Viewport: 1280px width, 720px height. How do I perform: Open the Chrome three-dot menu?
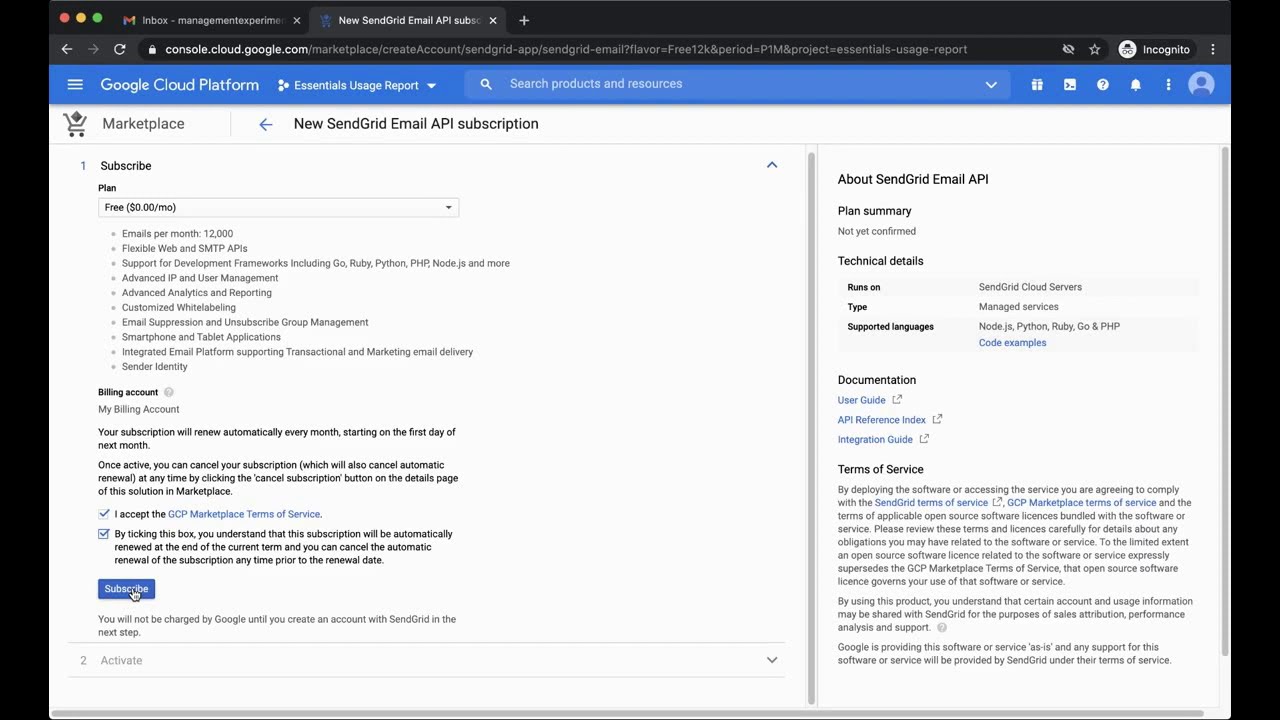coord(1213,49)
